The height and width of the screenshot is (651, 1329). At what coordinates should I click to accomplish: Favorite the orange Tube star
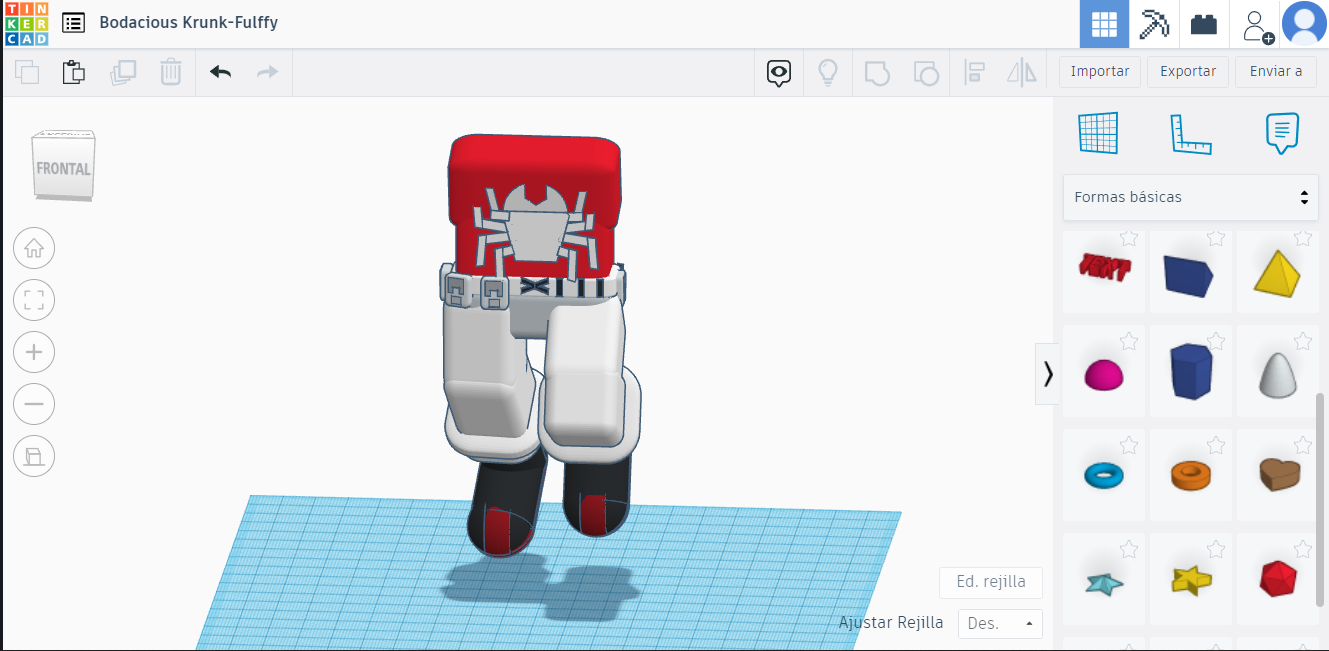pyautogui.click(x=1216, y=445)
